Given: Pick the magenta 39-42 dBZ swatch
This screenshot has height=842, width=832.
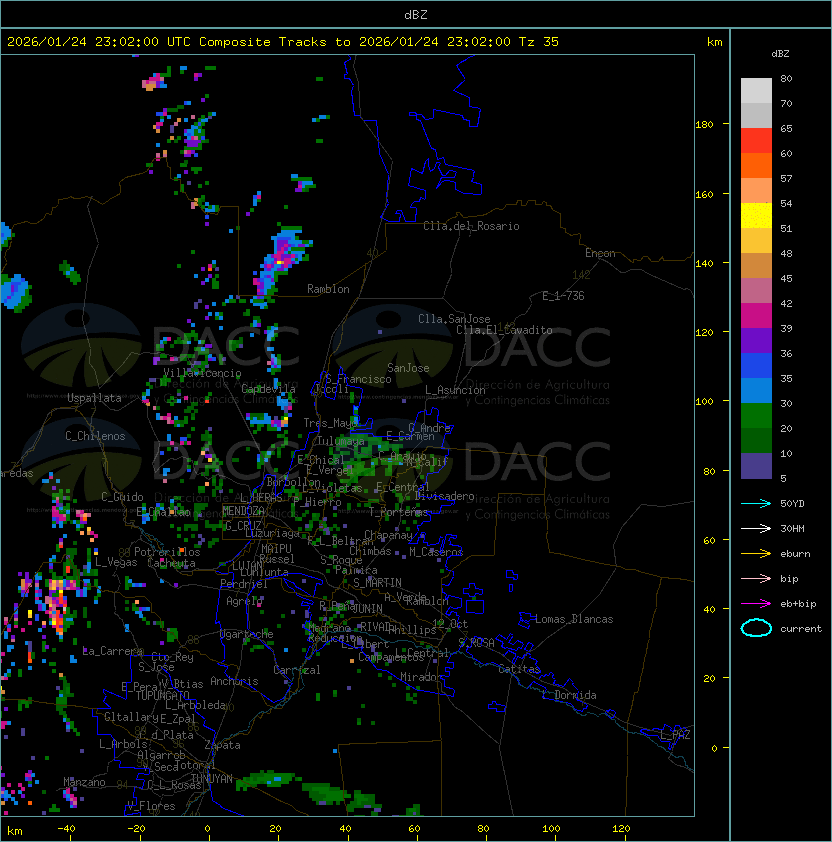Looking at the screenshot, I should tap(756, 316).
